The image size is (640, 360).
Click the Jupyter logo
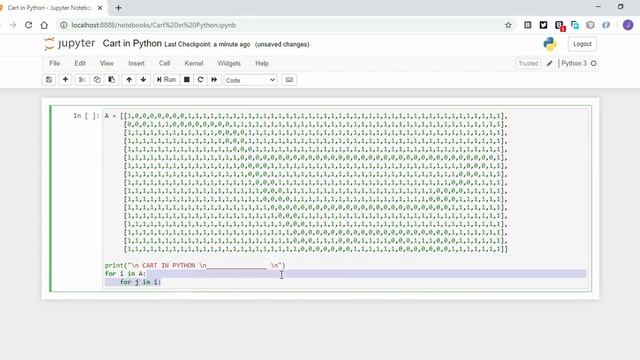(69, 44)
